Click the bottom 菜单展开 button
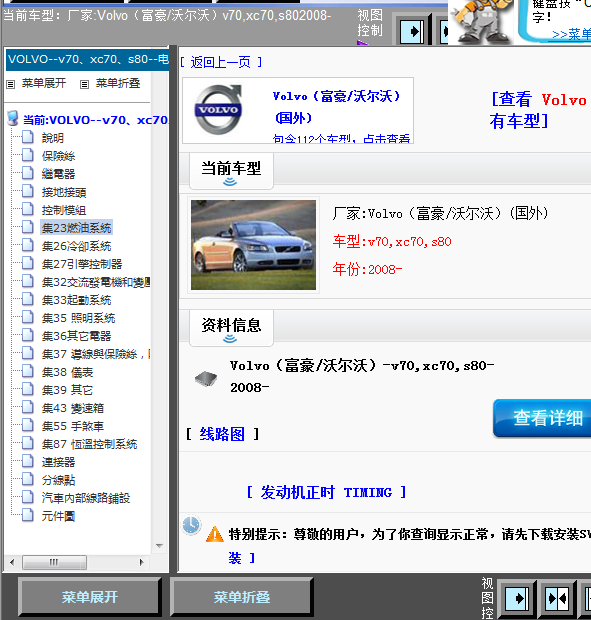 pyautogui.click(x=90, y=597)
